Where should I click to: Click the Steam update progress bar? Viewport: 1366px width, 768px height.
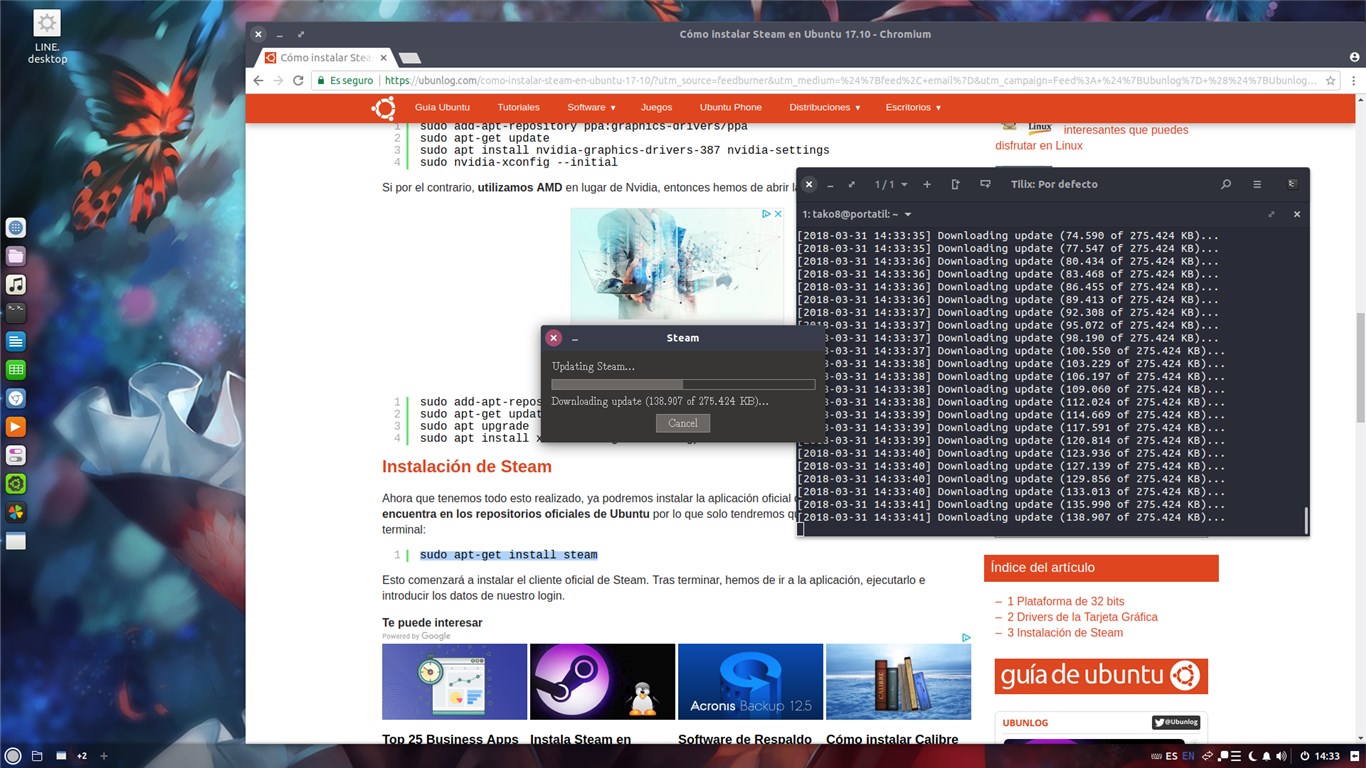[683, 384]
